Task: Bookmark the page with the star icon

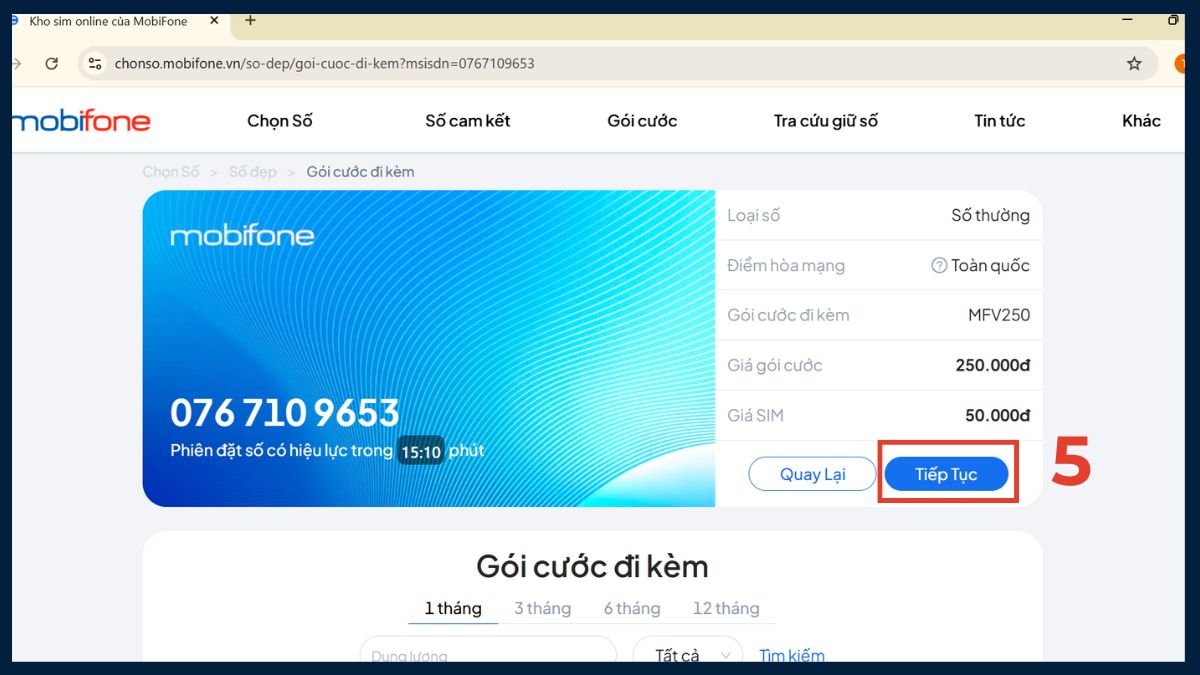Action: coord(1134,62)
